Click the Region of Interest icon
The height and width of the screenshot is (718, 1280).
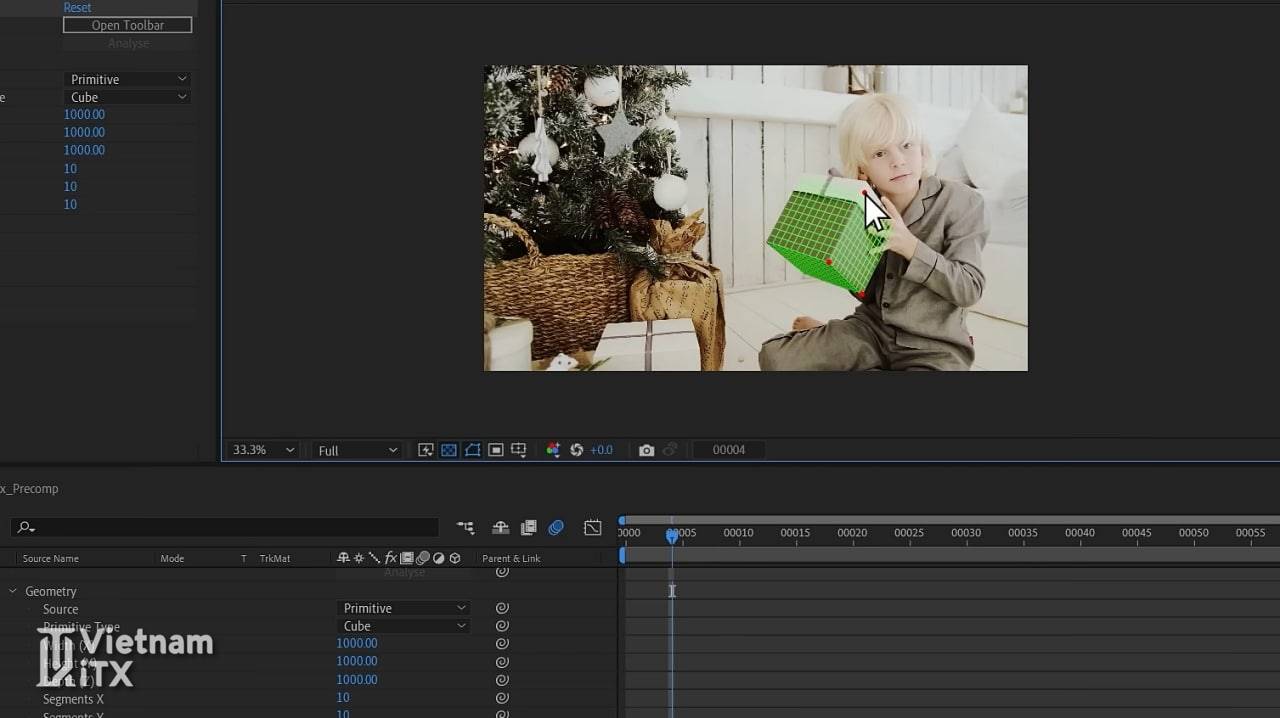click(496, 450)
